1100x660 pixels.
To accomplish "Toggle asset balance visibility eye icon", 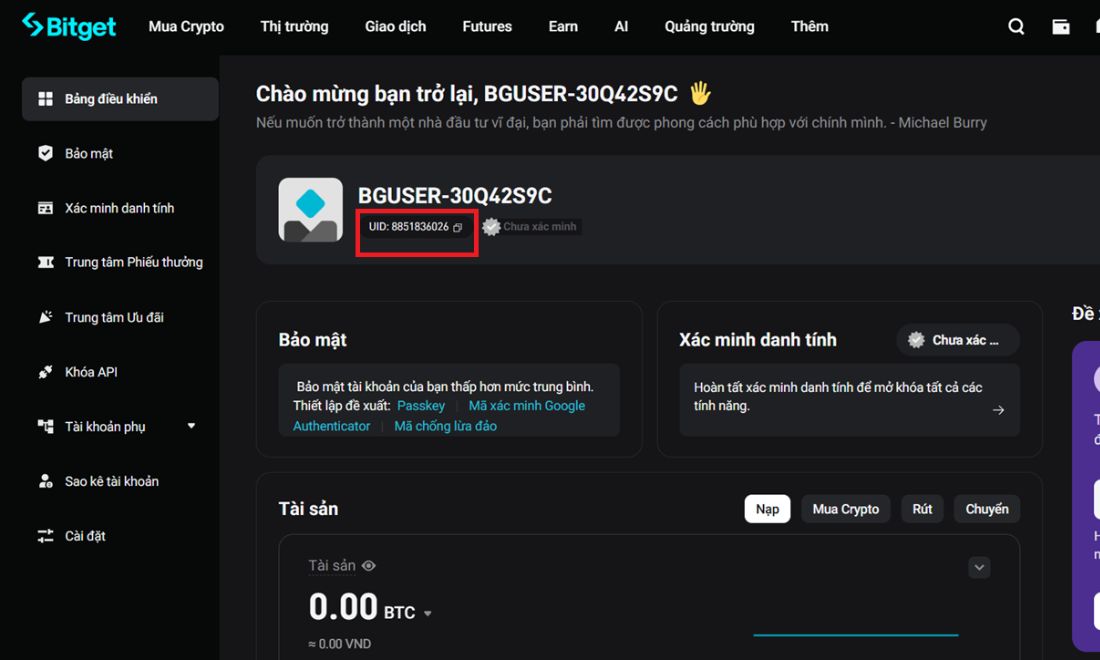I will (x=369, y=565).
